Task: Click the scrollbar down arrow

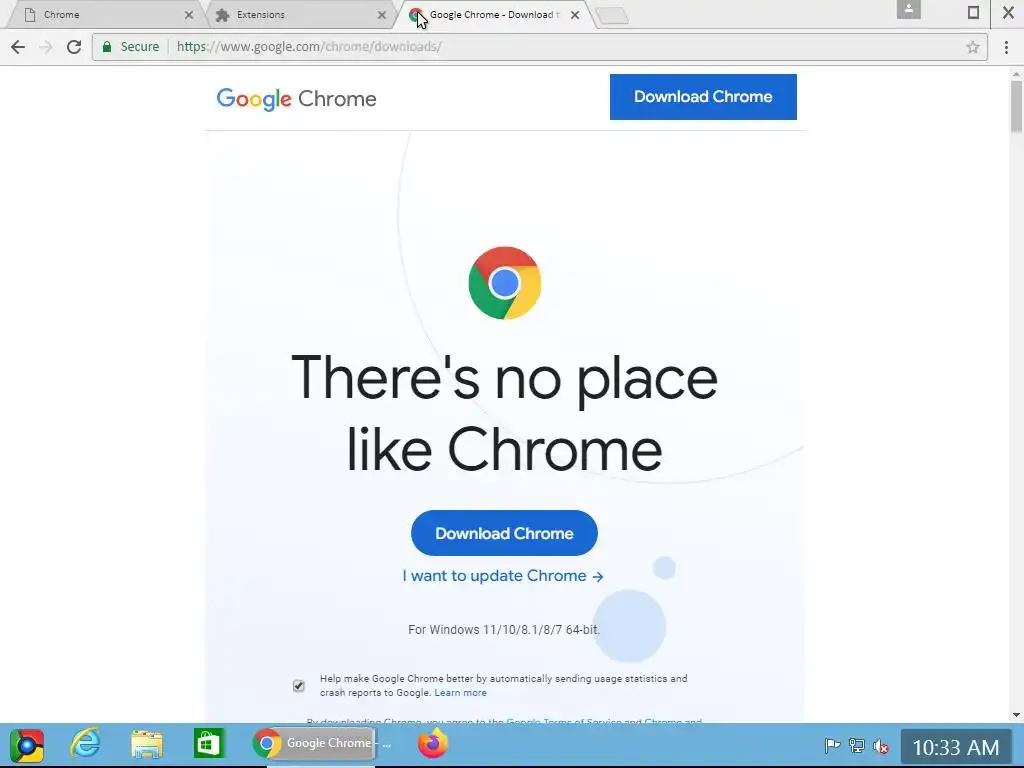Action: click(1016, 715)
